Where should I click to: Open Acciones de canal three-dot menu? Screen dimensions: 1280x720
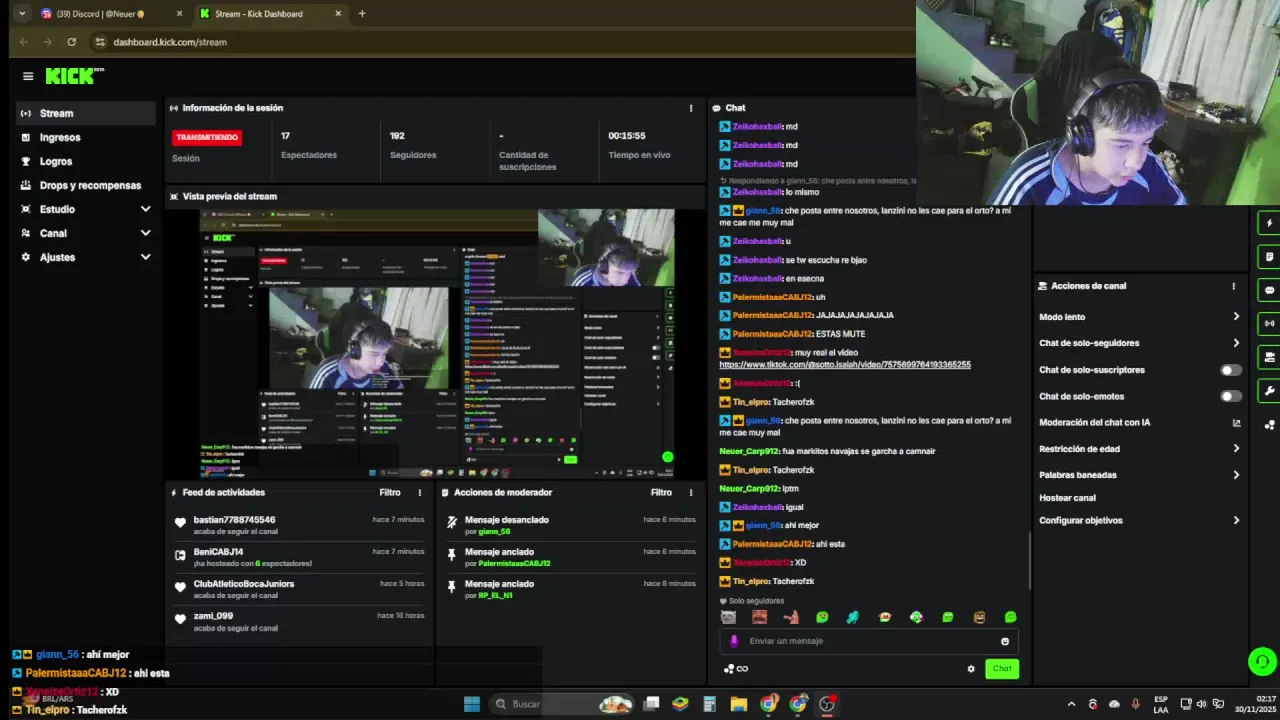pyautogui.click(x=1233, y=286)
